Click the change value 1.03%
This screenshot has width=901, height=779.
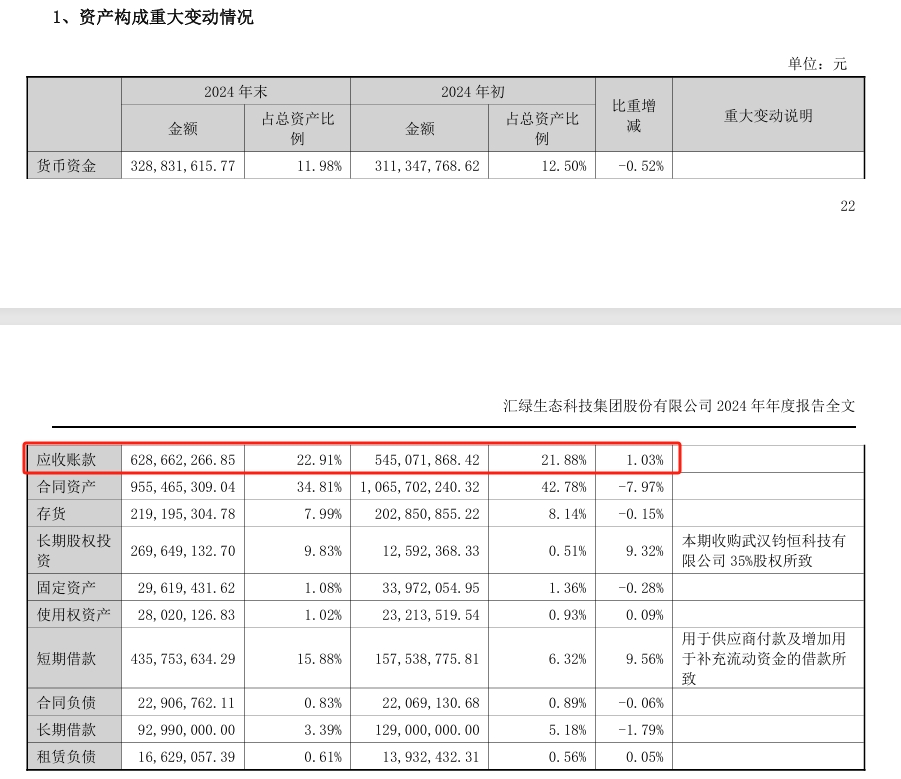[x=645, y=460]
